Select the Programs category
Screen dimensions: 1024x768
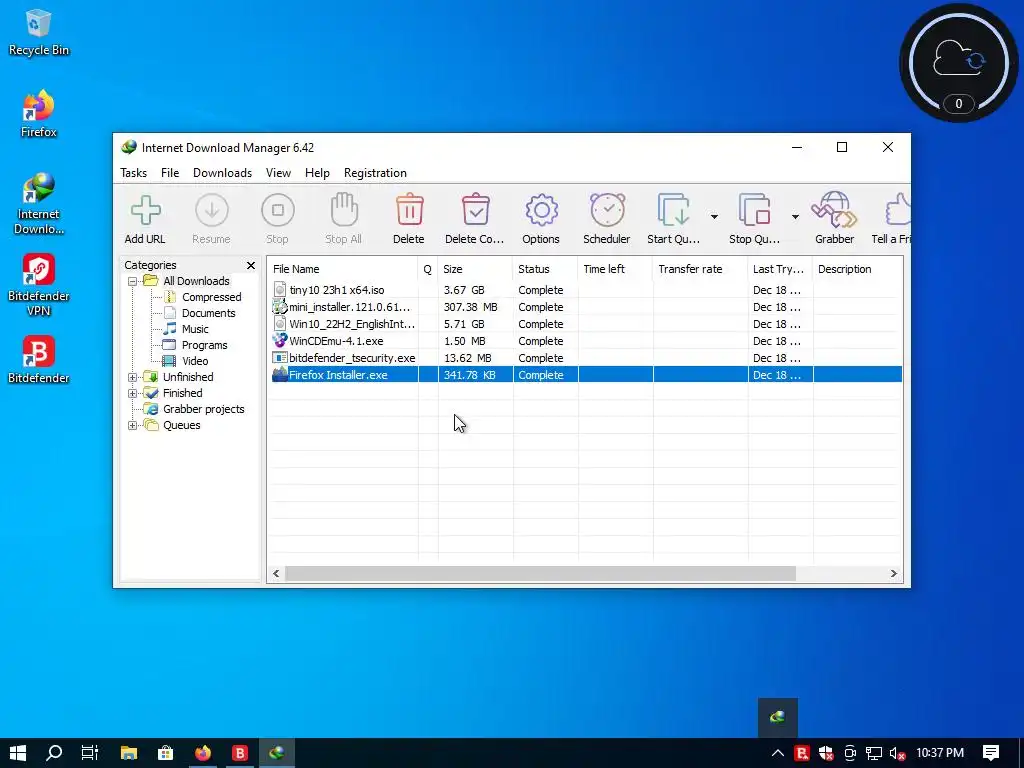tap(204, 345)
